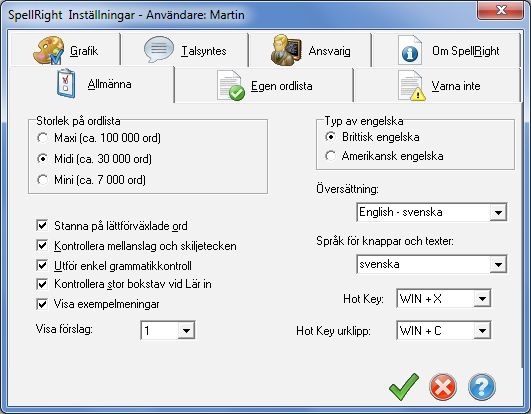Screen dimensions: 531x414
Task: Open the Ansvarig tab
Action: (x=310, y=50)
